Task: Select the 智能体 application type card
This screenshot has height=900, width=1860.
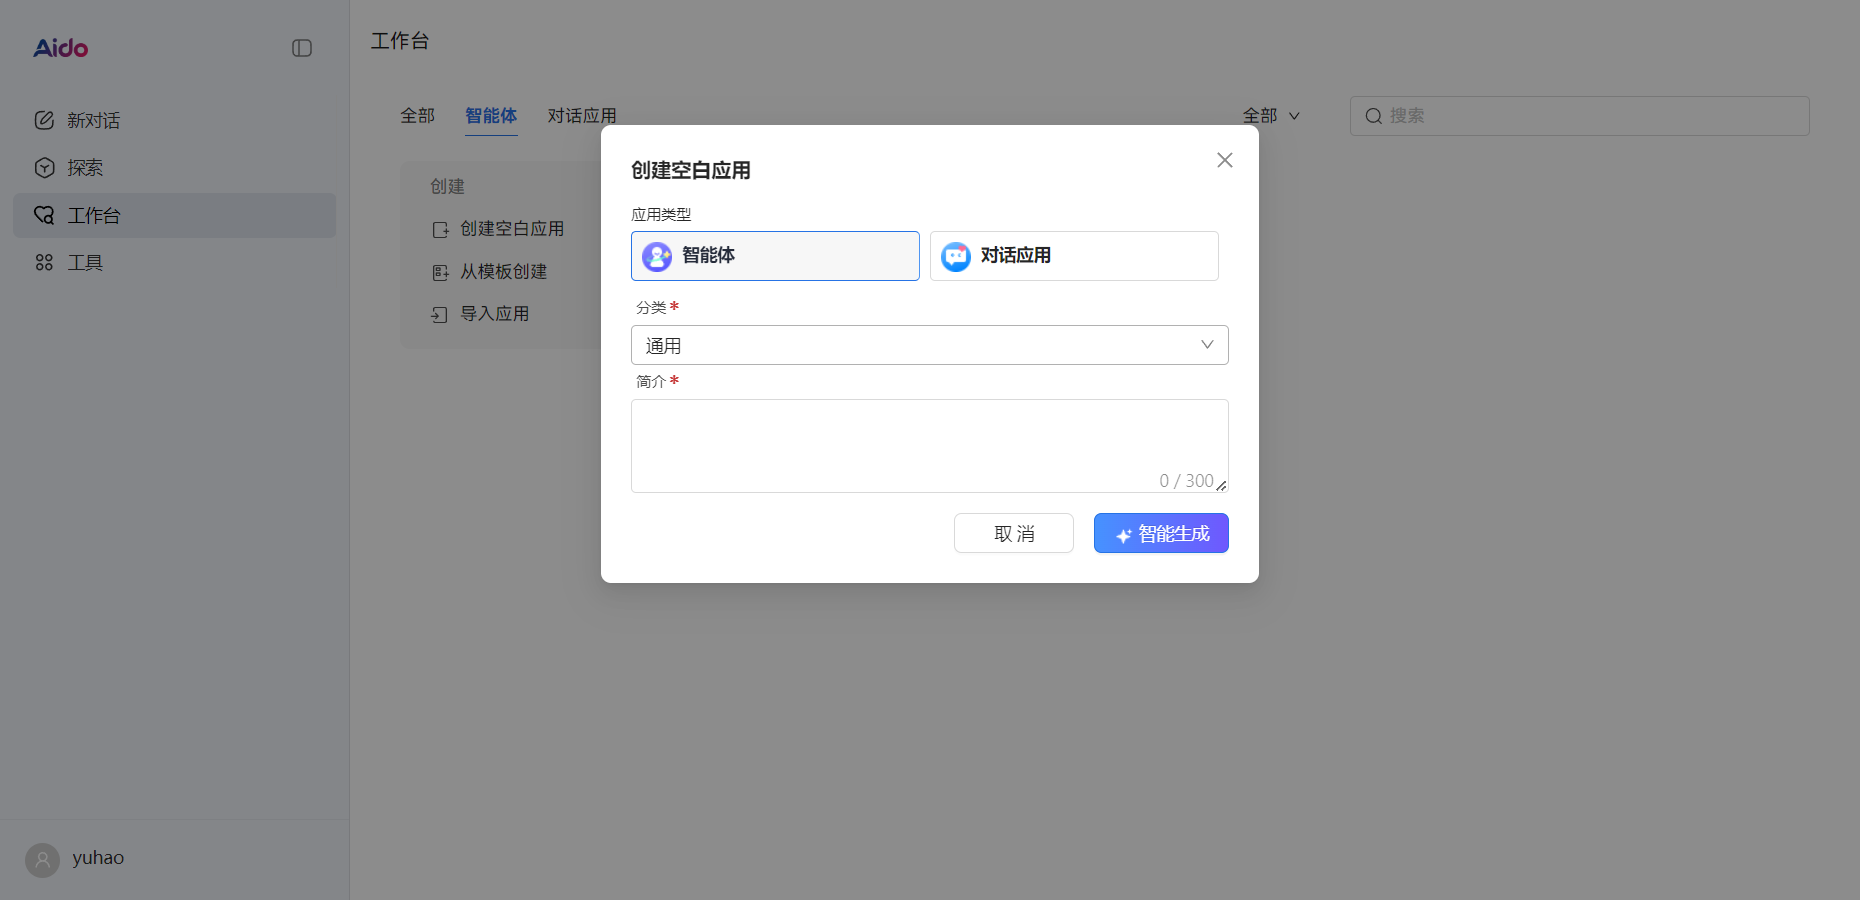Action: [775, 256]
